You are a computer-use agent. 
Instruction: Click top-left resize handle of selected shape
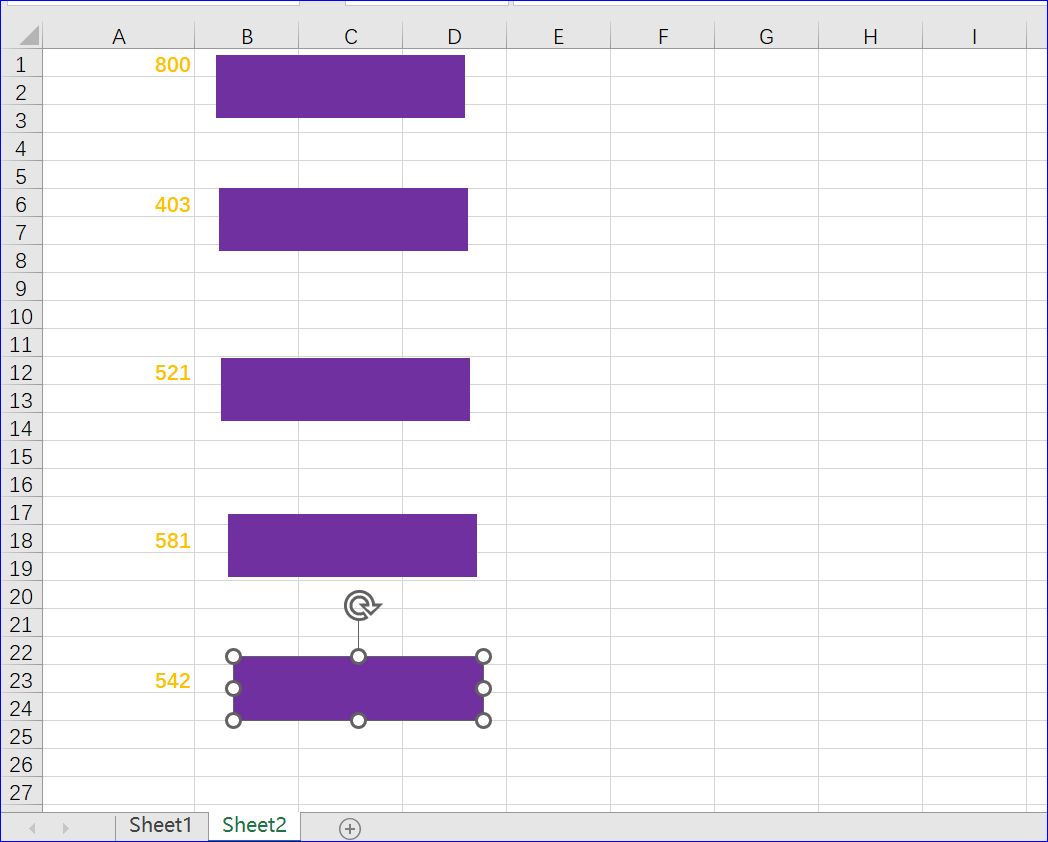point(233,656)
